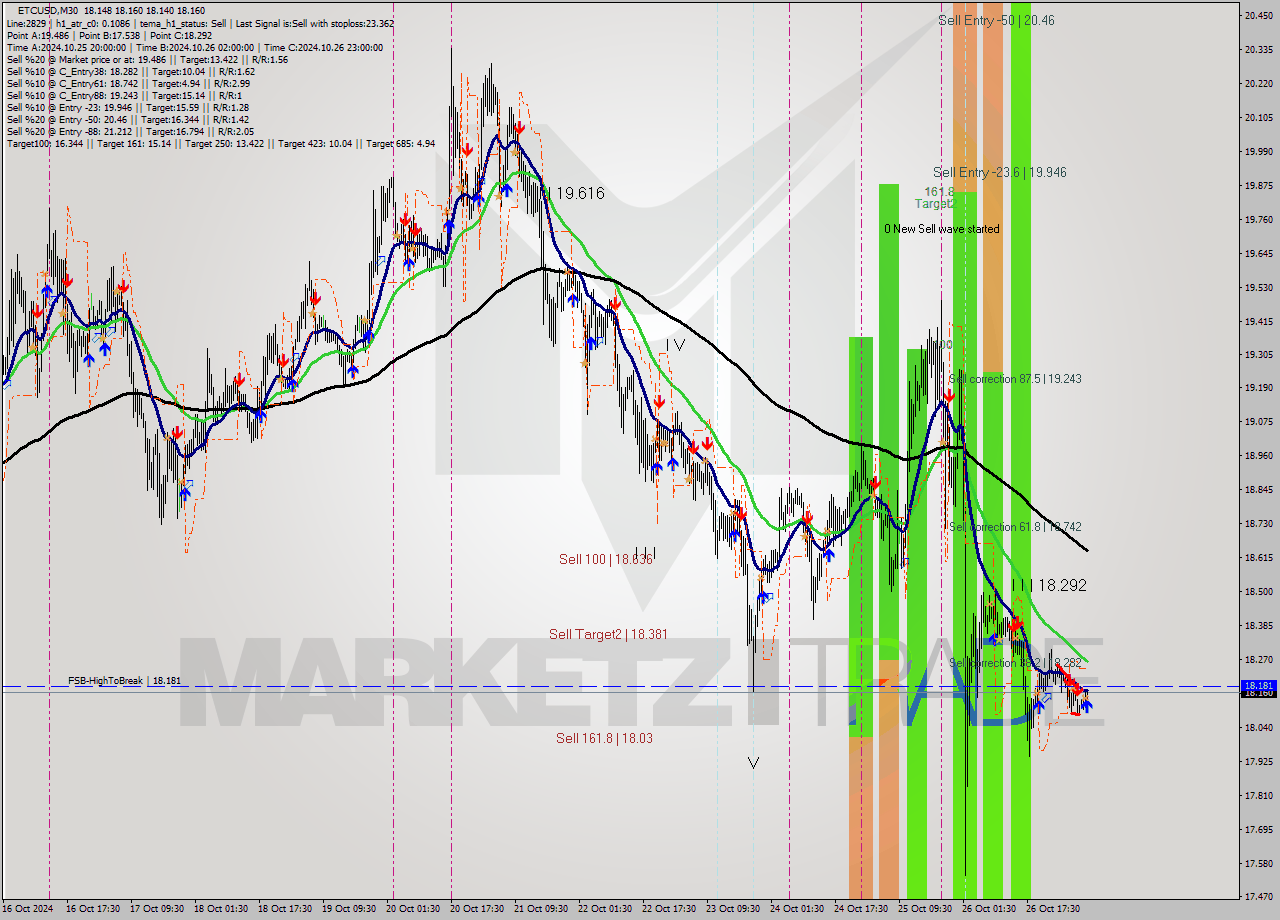Click the 18.040 price axis label
Image resolution: width=1280 pixels, height=920 pixels.
click(x=1258, y=727)
